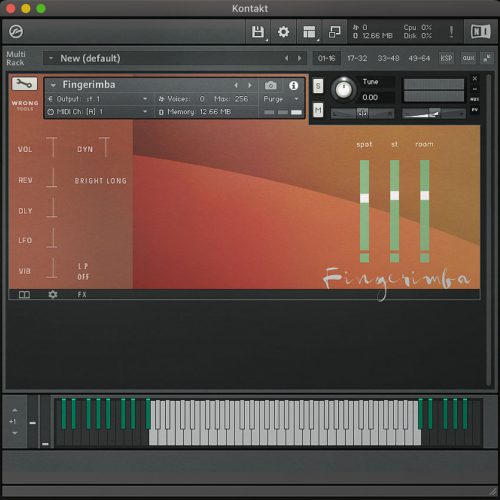This screenshot has width=500, height=500.
Task: Click the Max voices 256 value
Action: pyautogui.click(x=241, y=99)
